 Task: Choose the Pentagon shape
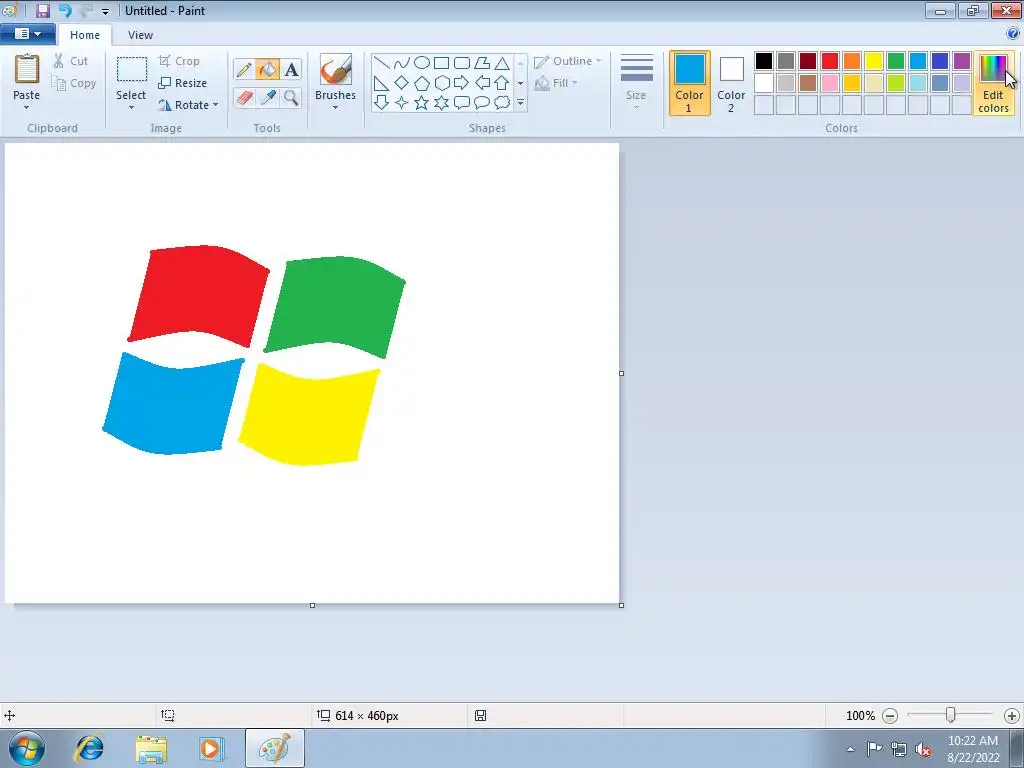point(422,83)
